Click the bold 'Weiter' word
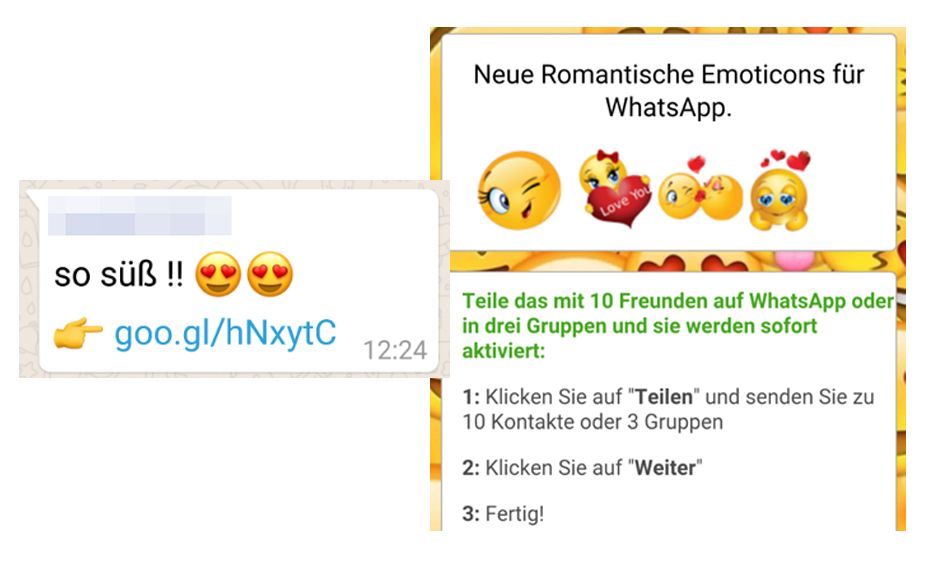 pos(665,468)
